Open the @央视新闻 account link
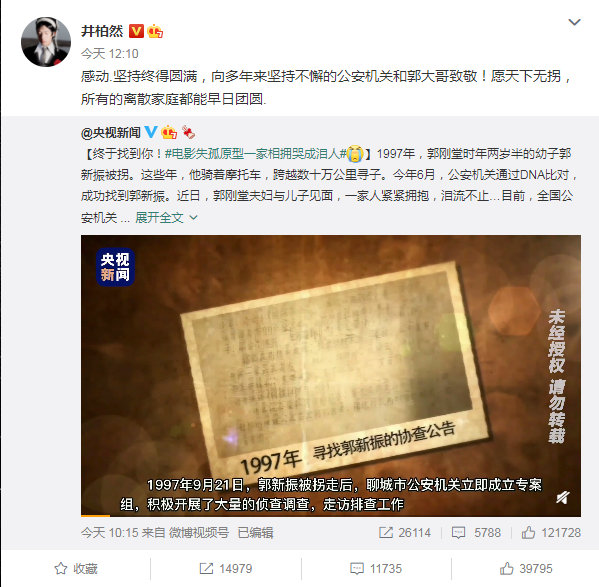Screen dimensions: 599x587 point(111,133)
